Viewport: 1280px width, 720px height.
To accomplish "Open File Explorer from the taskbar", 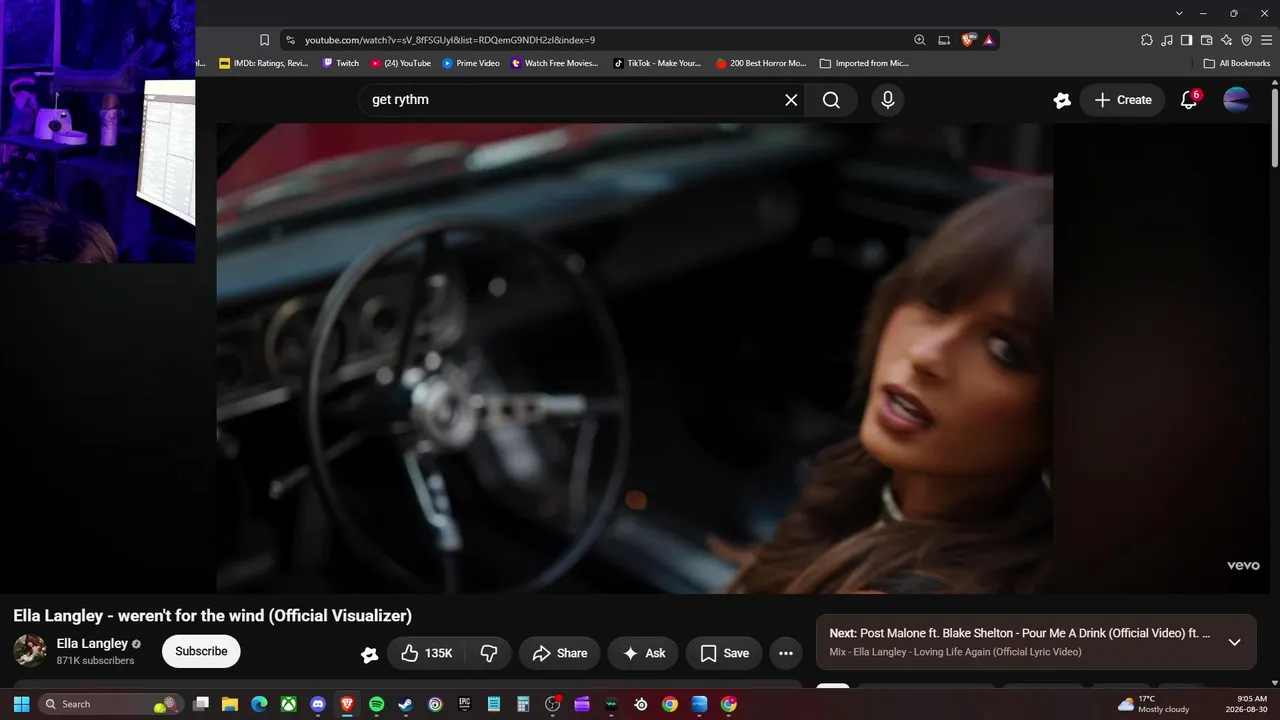I will point(229,704).
